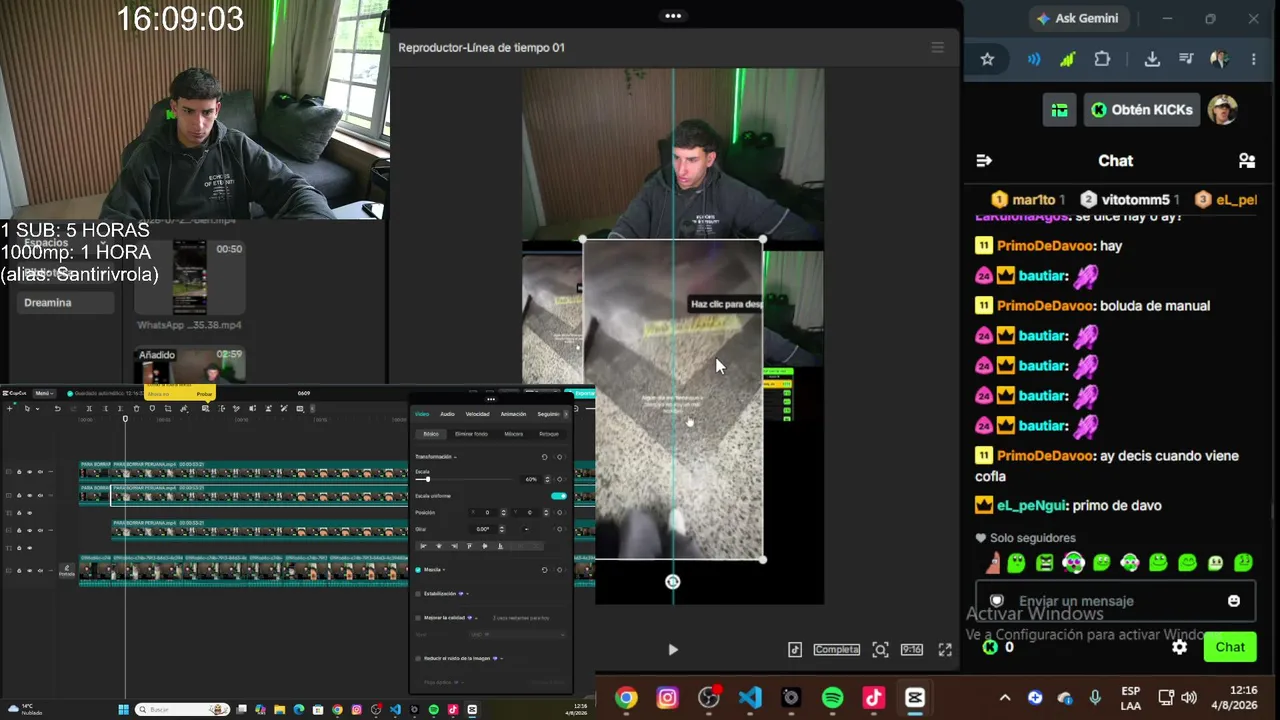Align clip to bottom edge
The width and height of the screenshot is (1280, 720).
coord(500,546)
